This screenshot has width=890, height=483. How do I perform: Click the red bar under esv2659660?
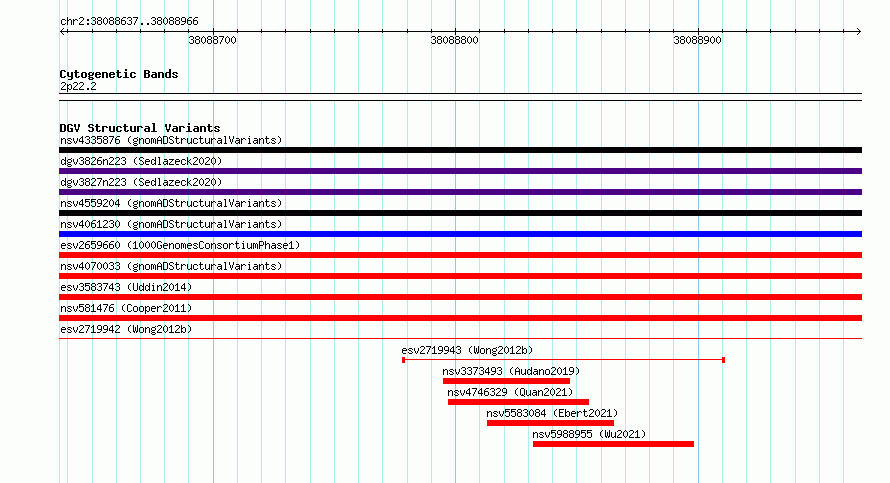click(460, 255)
